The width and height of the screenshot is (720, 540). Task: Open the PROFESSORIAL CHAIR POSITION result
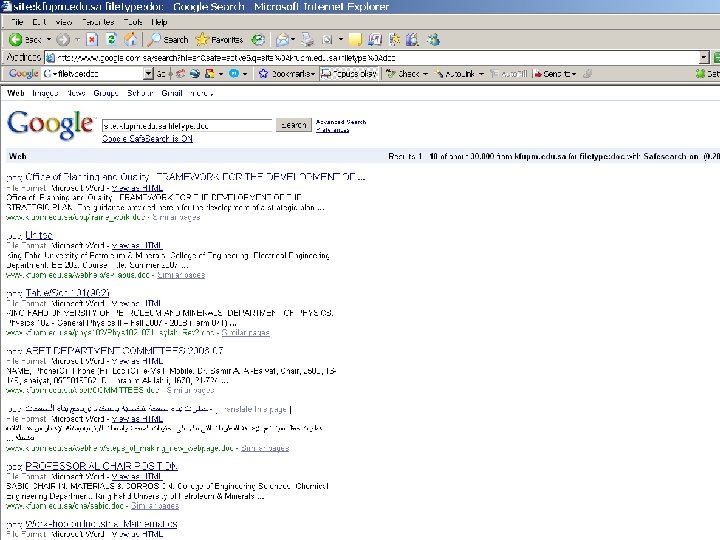[x=101, y=466]
